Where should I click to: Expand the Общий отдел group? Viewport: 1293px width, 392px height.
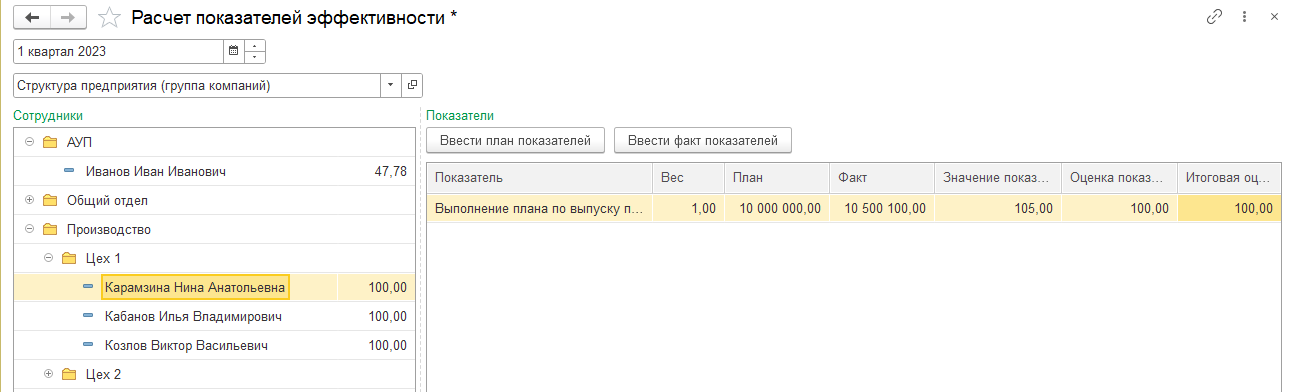tap(29, 201)
